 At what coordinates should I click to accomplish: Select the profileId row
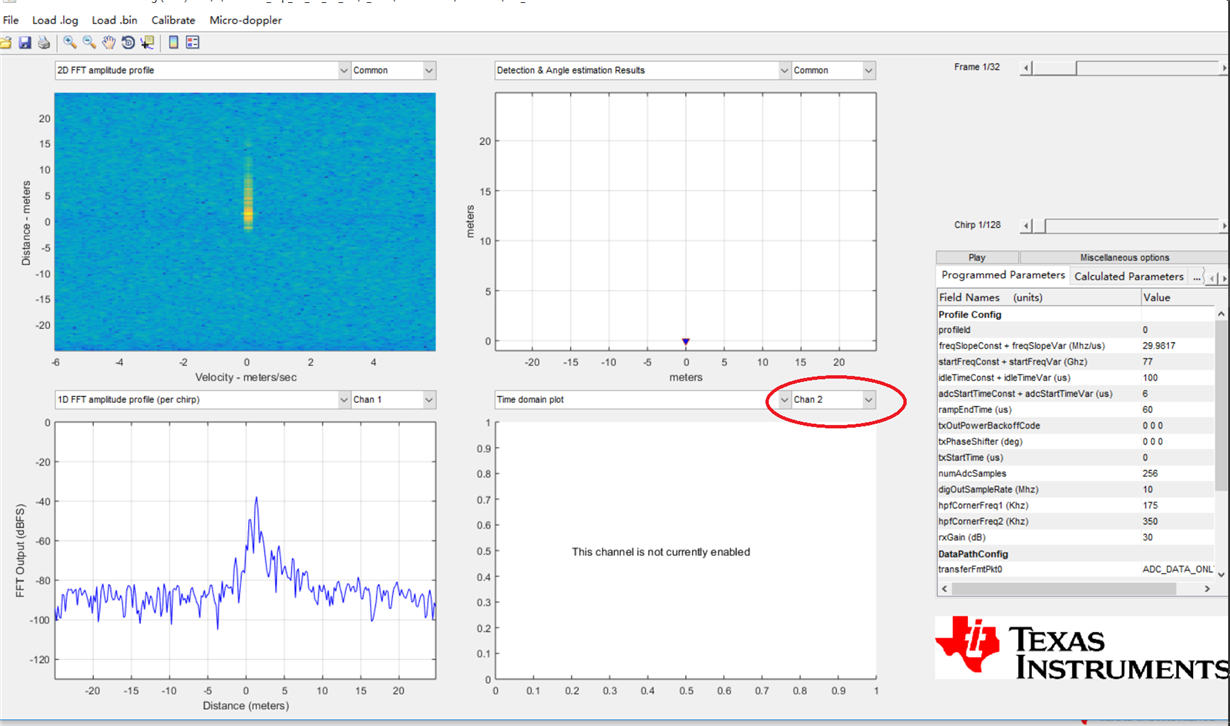pos(1076,329)
